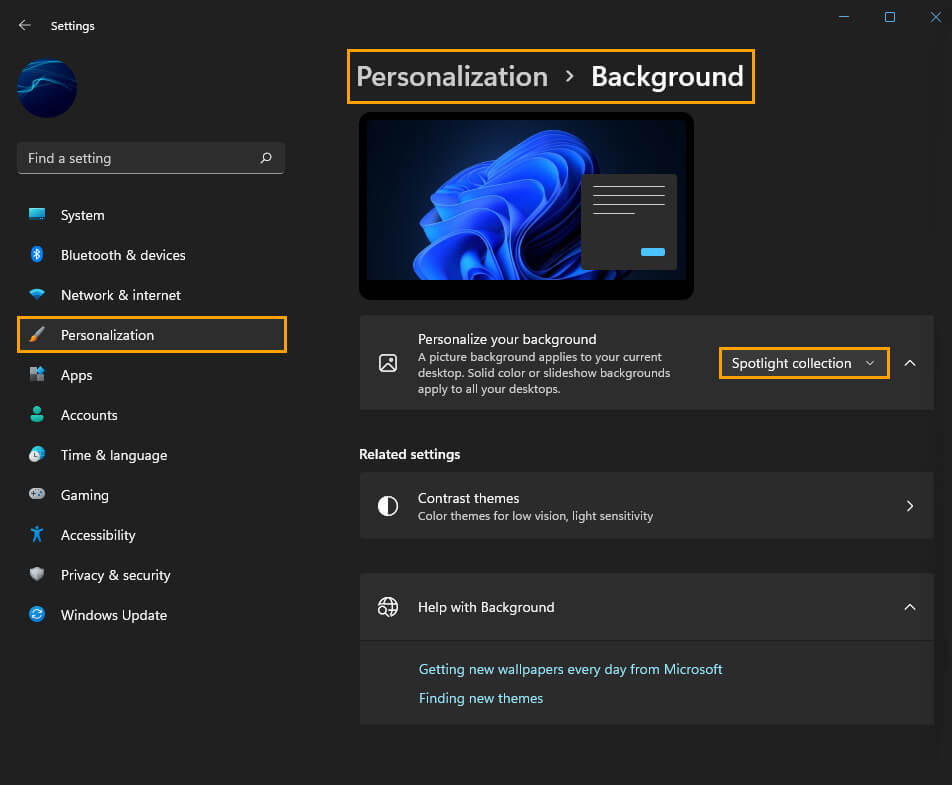Go to Bluetooth & devices
952x785 pixels.
[151, 255]
